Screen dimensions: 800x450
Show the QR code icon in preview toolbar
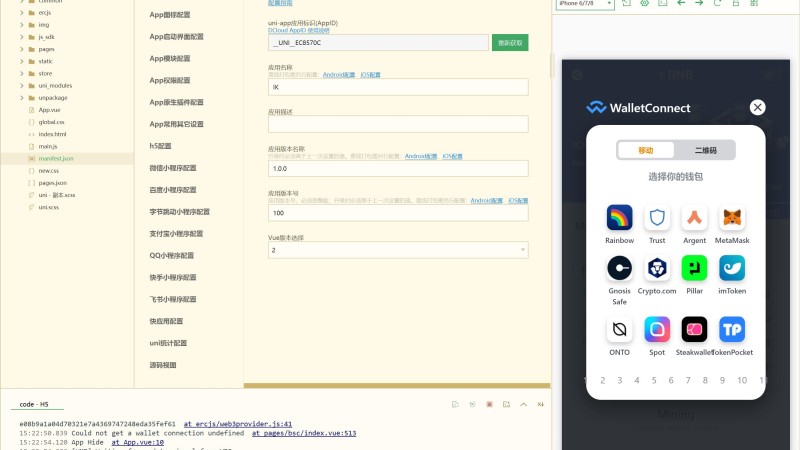pyautogui.click(x=754, y=3)
